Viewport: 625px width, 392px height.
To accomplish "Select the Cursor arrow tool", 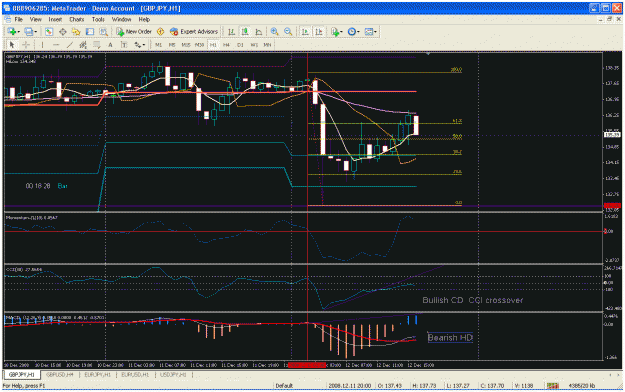I will click(x=12, y=45).
